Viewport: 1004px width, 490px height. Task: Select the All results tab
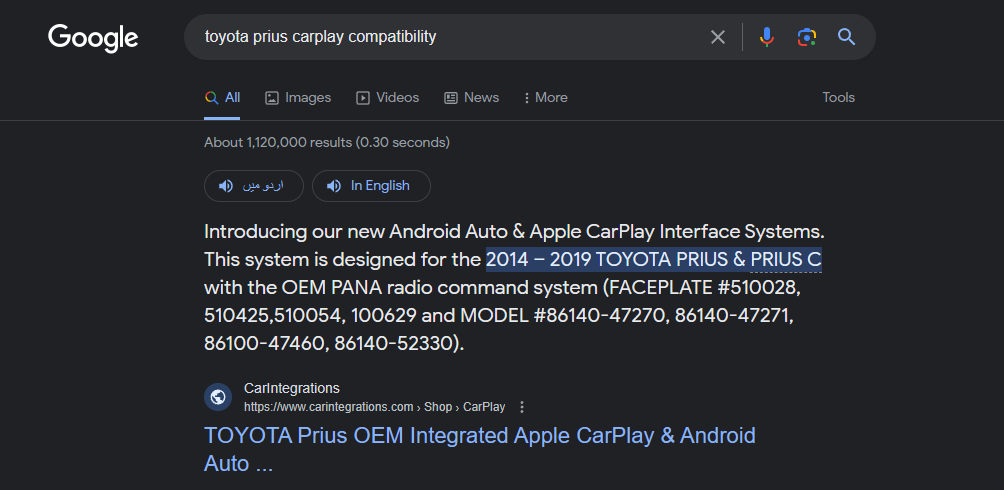222,98
